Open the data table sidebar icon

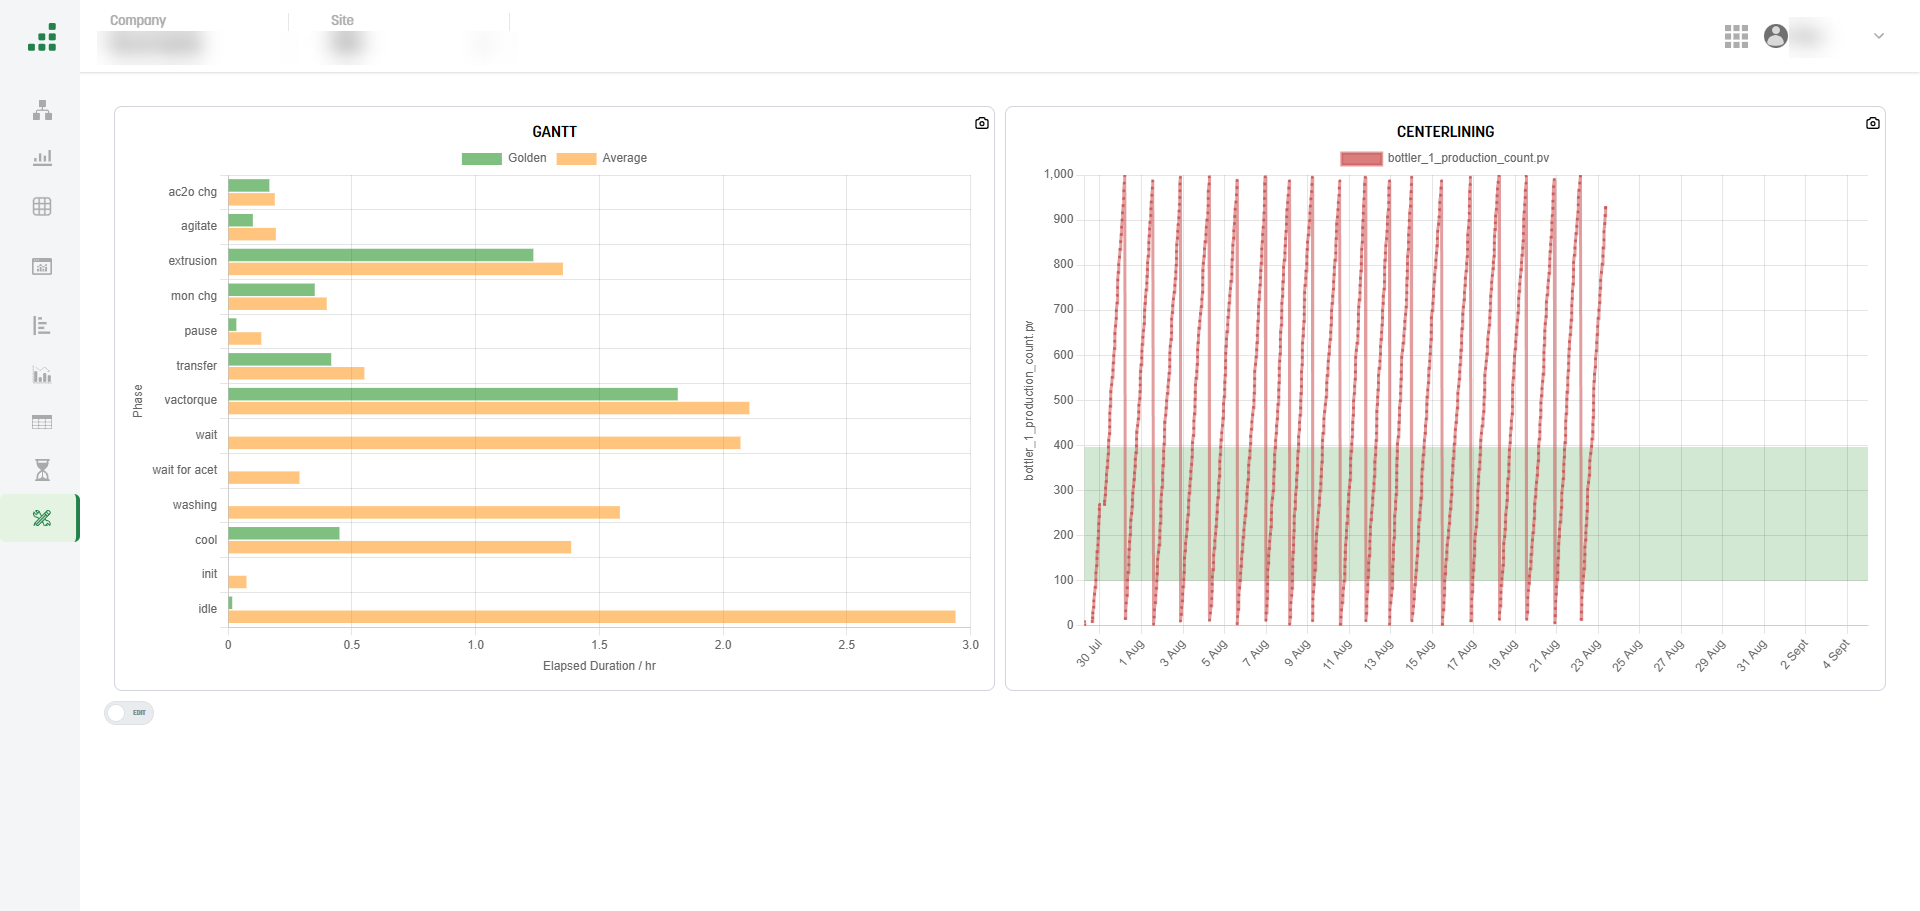tap(42, 422)
